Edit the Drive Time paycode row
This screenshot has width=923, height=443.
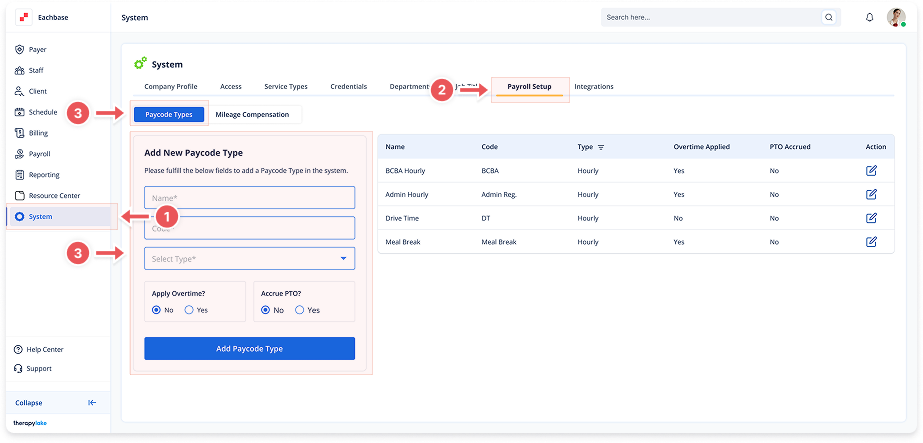click(871, 218)
